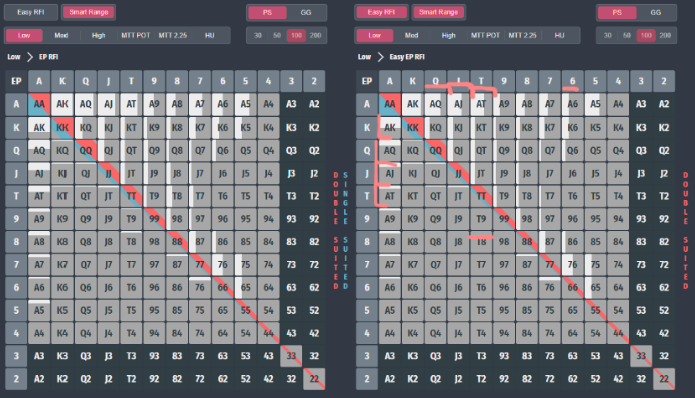Select the AA cell in left grid

click(x=39, y=104)
